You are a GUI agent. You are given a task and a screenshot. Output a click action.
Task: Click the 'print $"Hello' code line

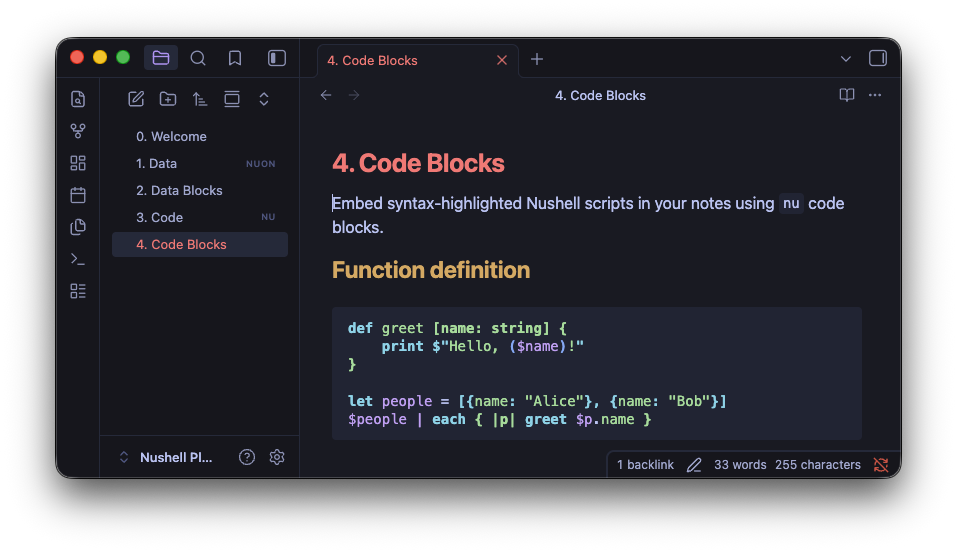pos(482,346)
